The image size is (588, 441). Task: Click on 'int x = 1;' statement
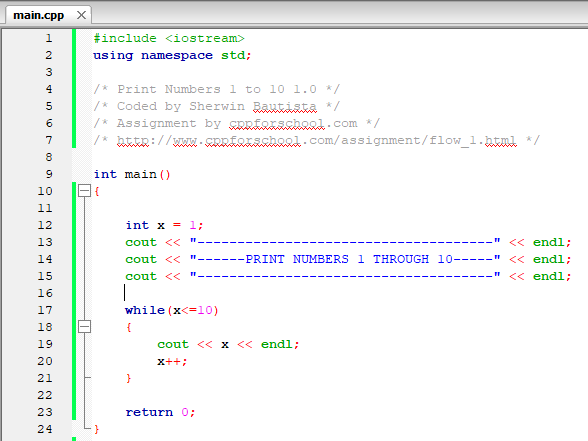pos(164,225)
